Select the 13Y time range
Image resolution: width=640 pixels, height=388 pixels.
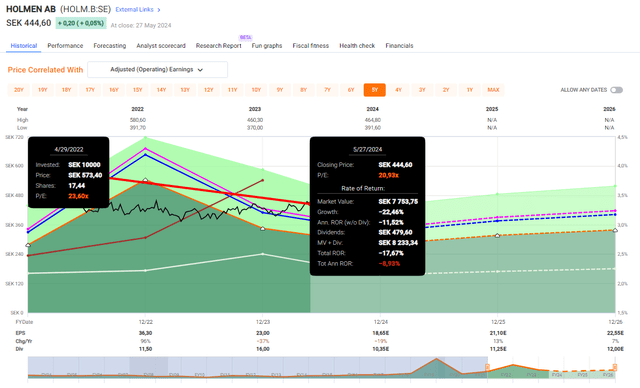(185, 90)
